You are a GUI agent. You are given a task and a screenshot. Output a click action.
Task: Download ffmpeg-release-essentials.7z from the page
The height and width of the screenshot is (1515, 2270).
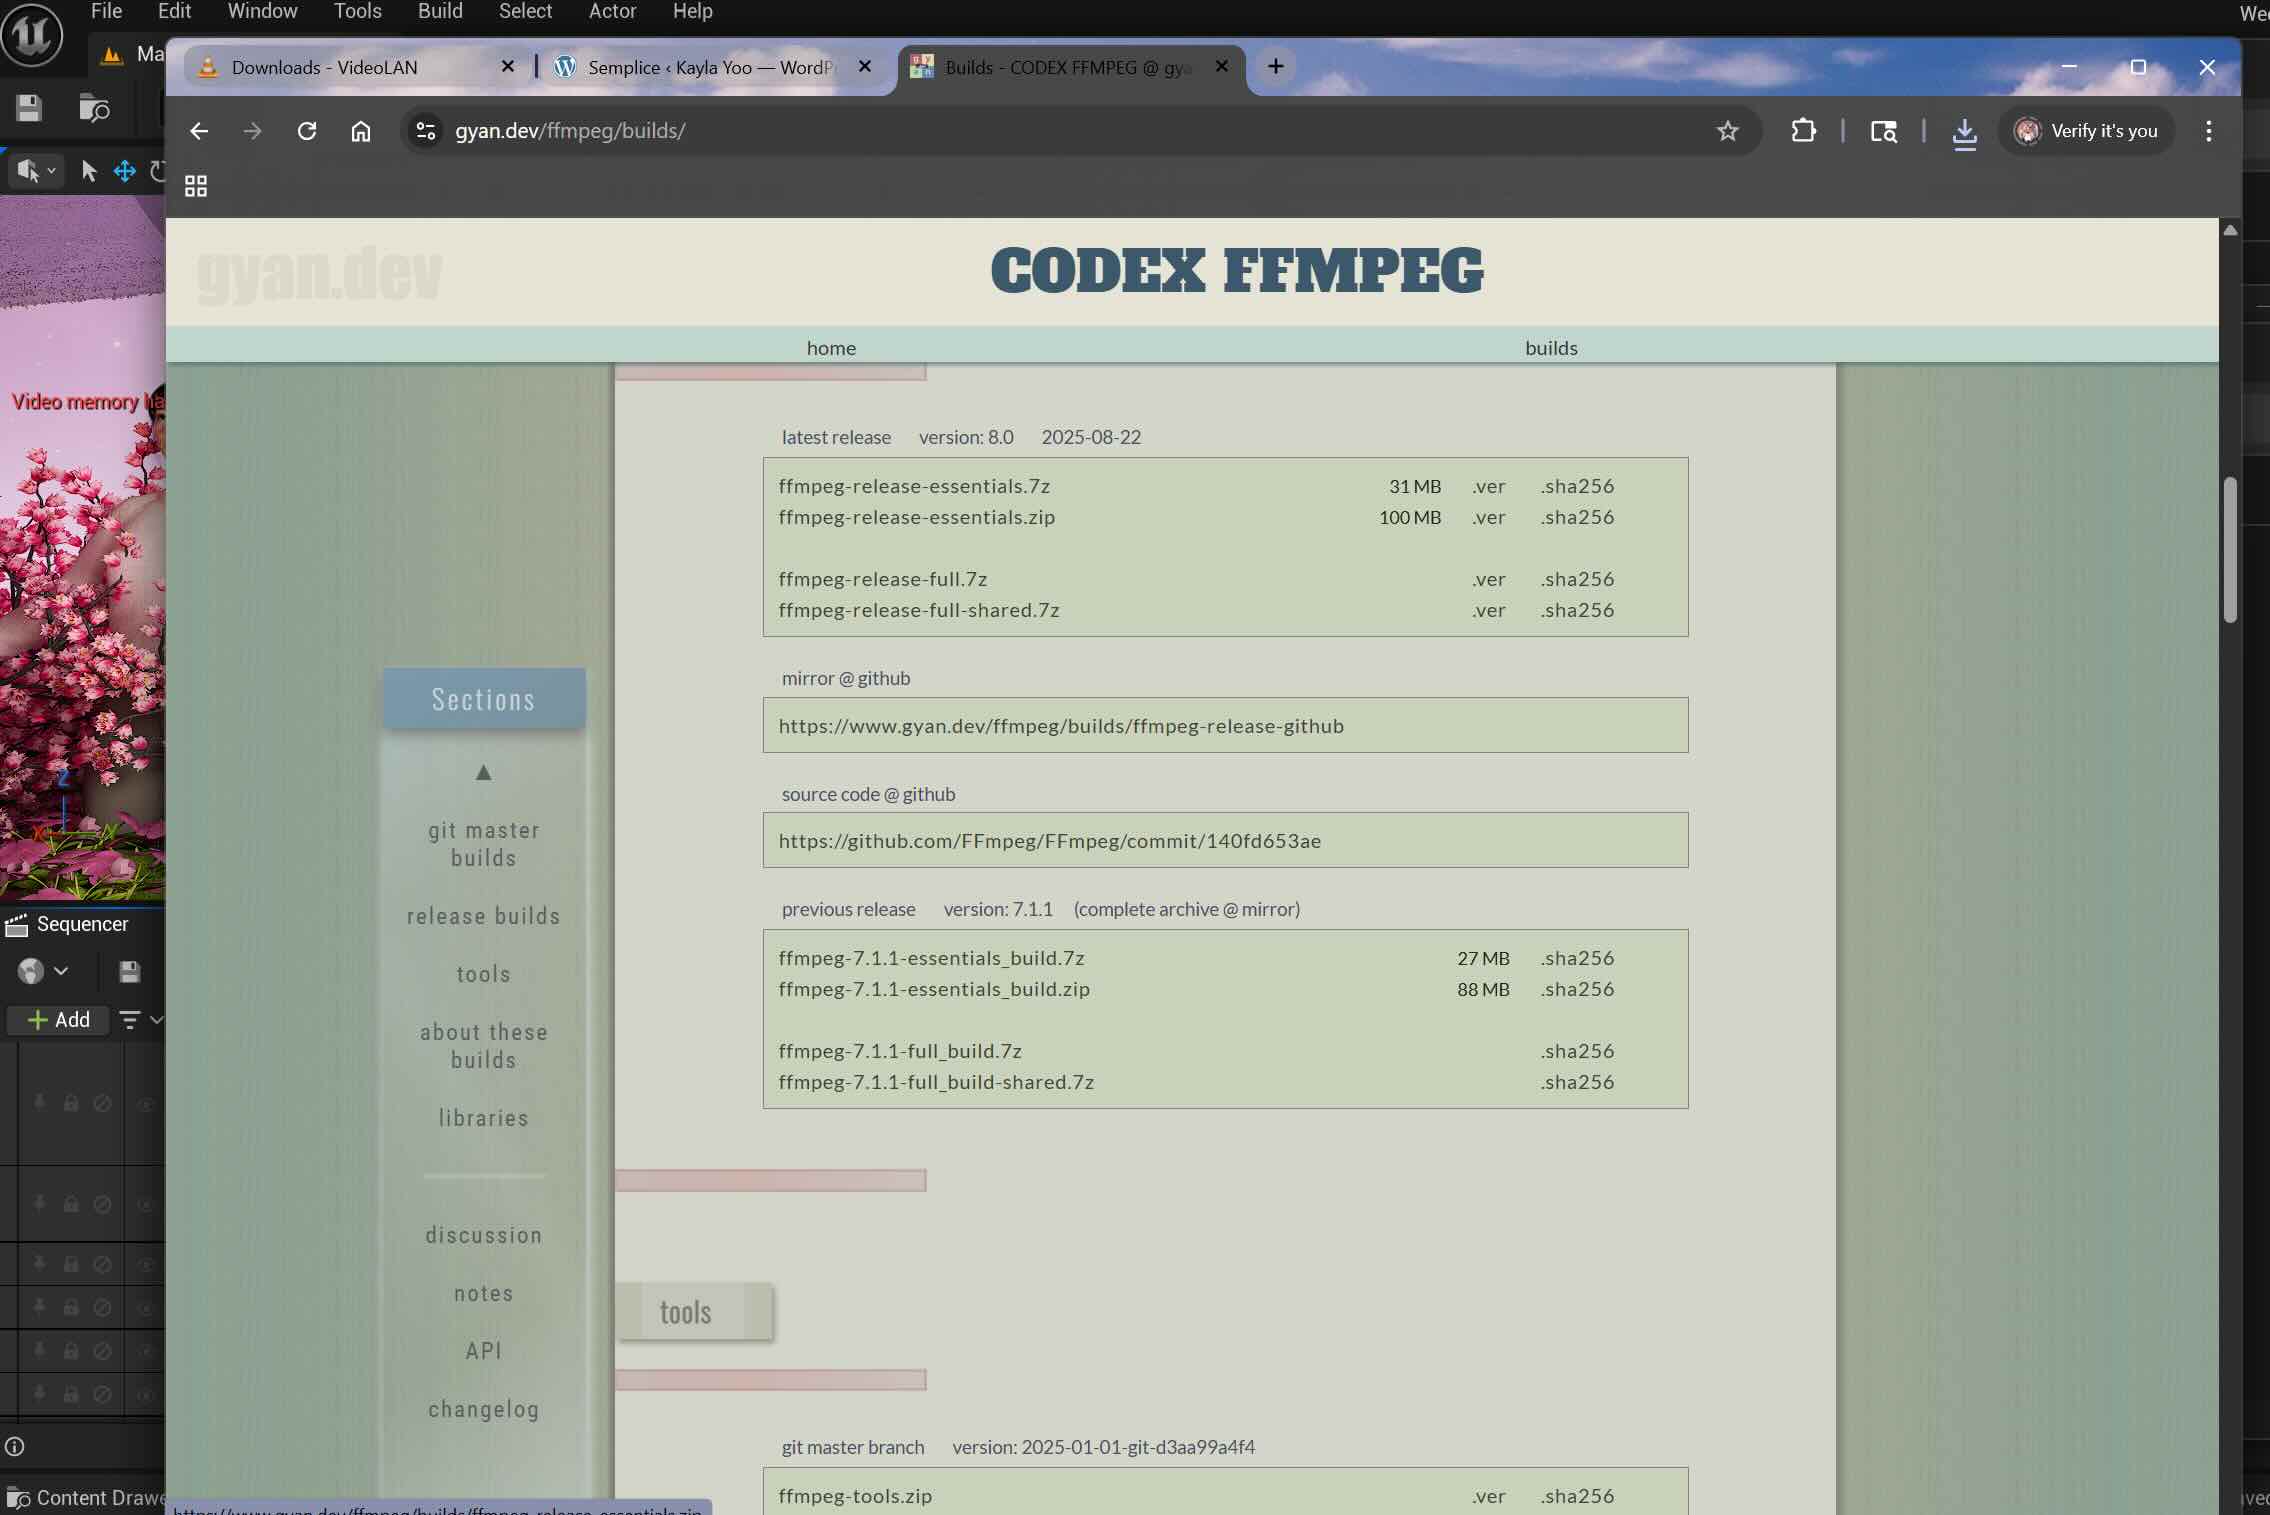(913, 486)
